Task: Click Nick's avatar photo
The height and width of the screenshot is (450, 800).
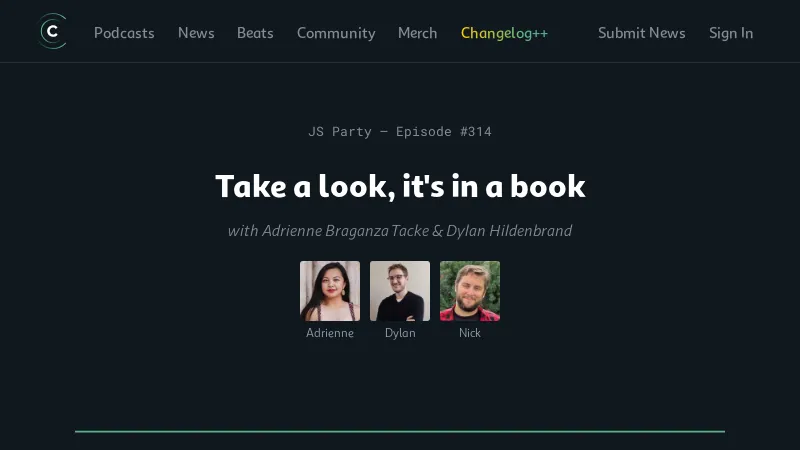Action: pyautogui.click(x=470, y=291)
